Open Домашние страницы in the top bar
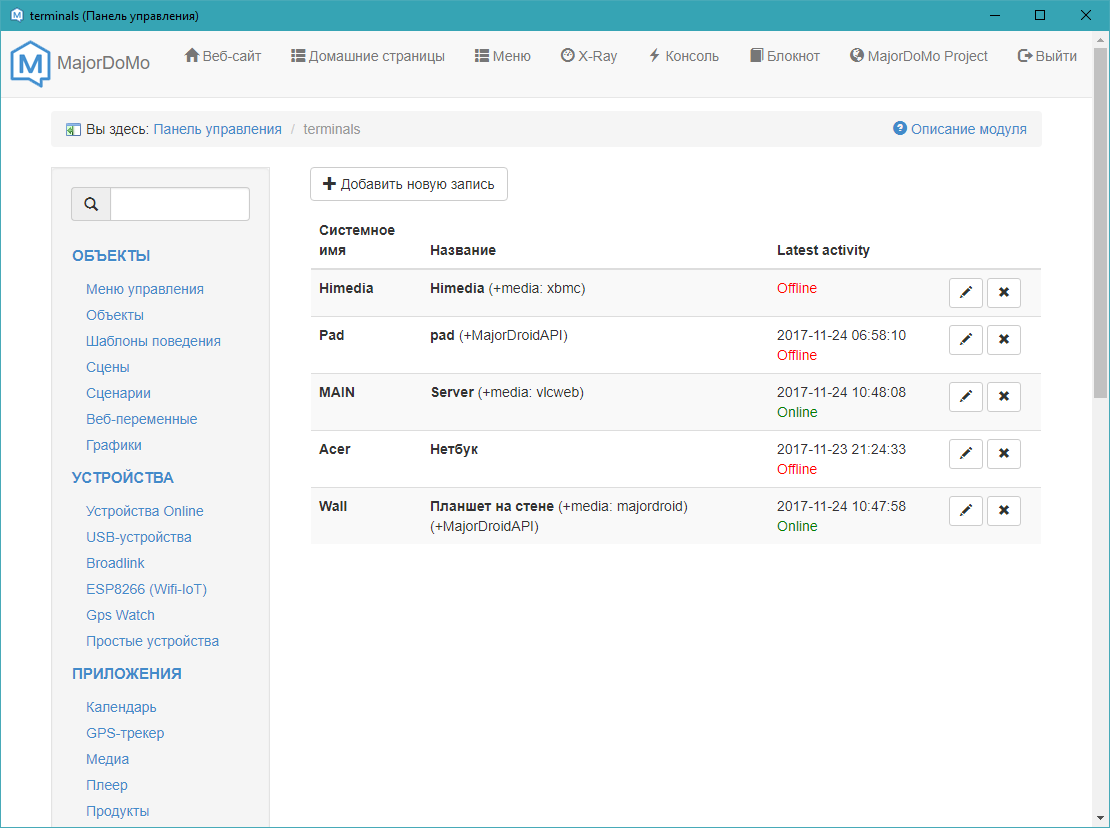The image size is (1110, 828). 368,56
